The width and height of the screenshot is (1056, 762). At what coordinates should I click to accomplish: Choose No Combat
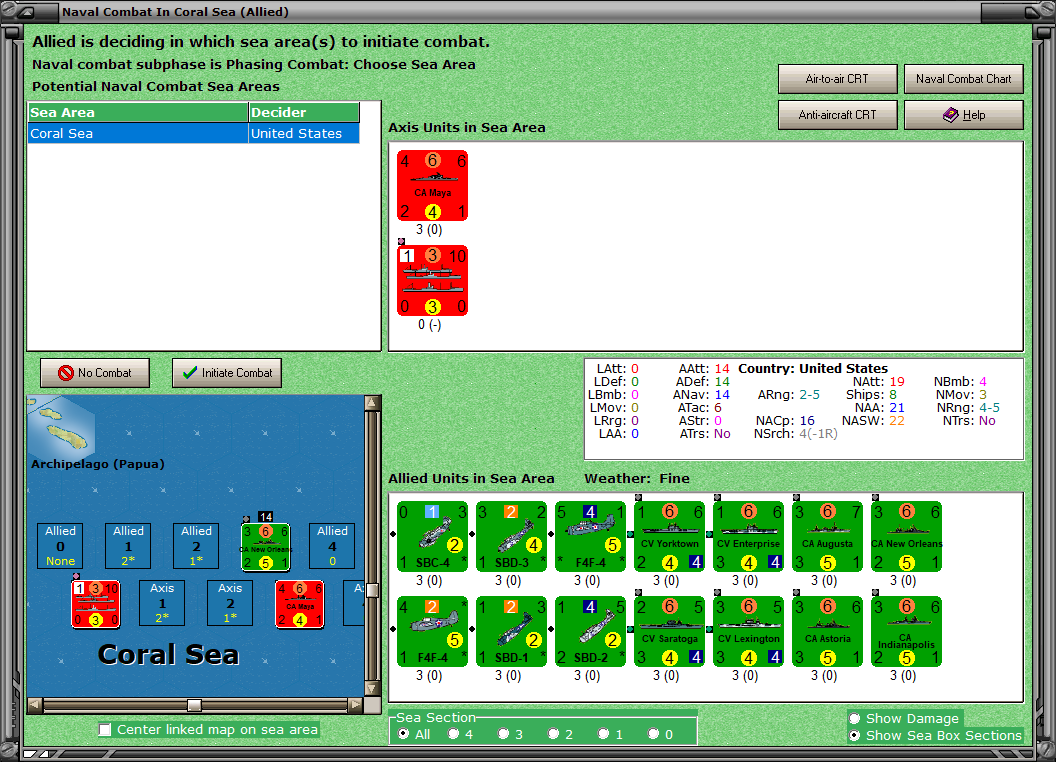click(x=95, y=373)
